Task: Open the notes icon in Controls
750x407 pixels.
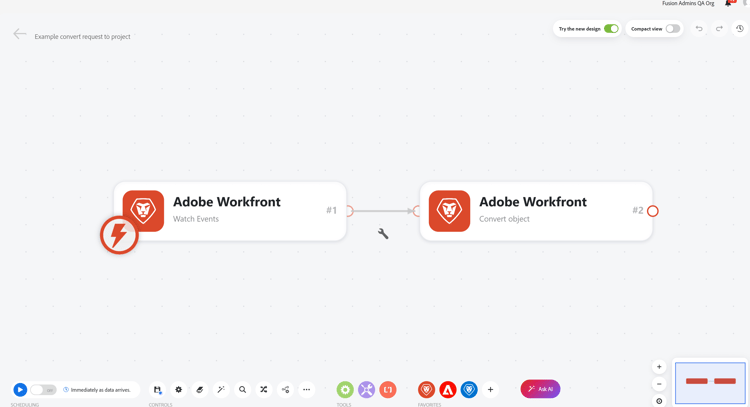Action: 200,390
